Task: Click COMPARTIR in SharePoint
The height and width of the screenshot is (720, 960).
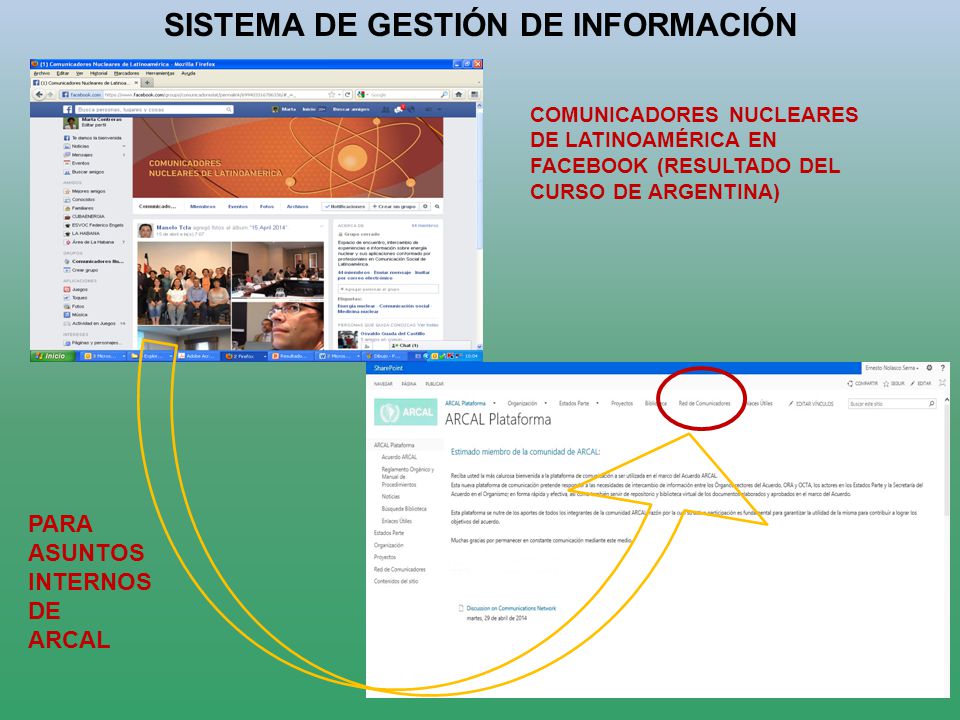Action: [x=863, y=383]
